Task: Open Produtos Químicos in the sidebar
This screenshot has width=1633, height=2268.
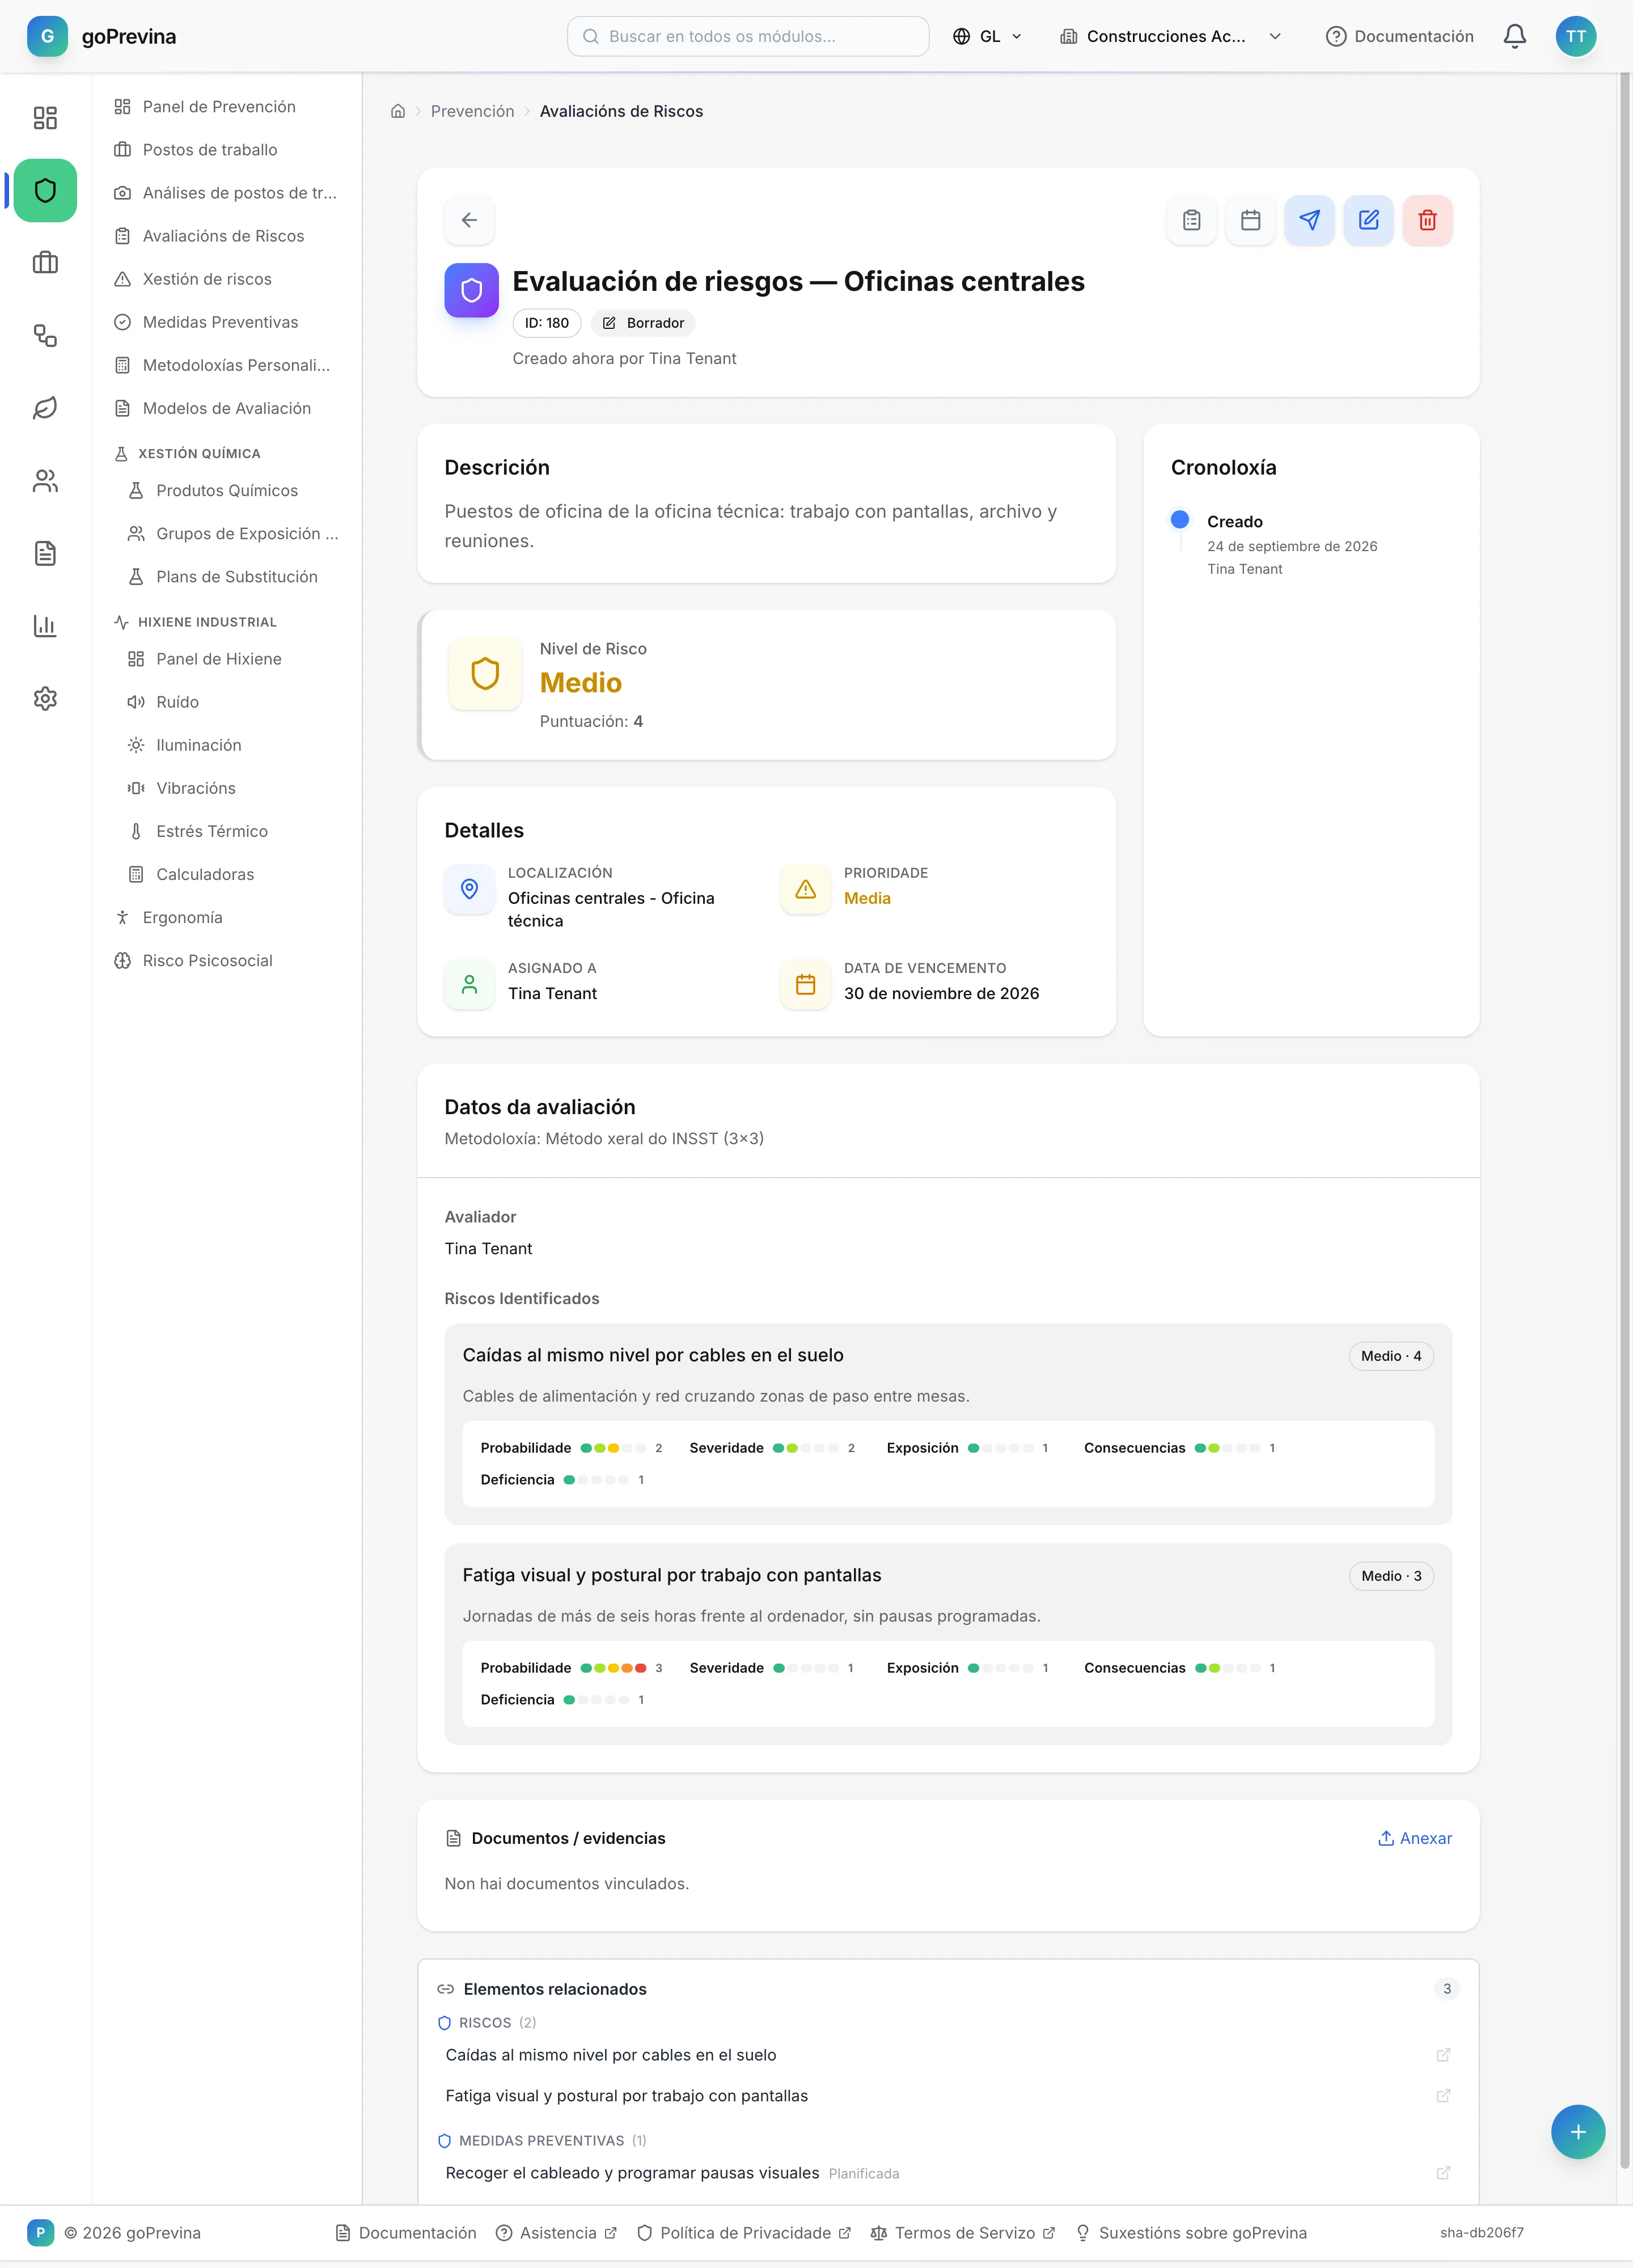Action: click(233, 491)
